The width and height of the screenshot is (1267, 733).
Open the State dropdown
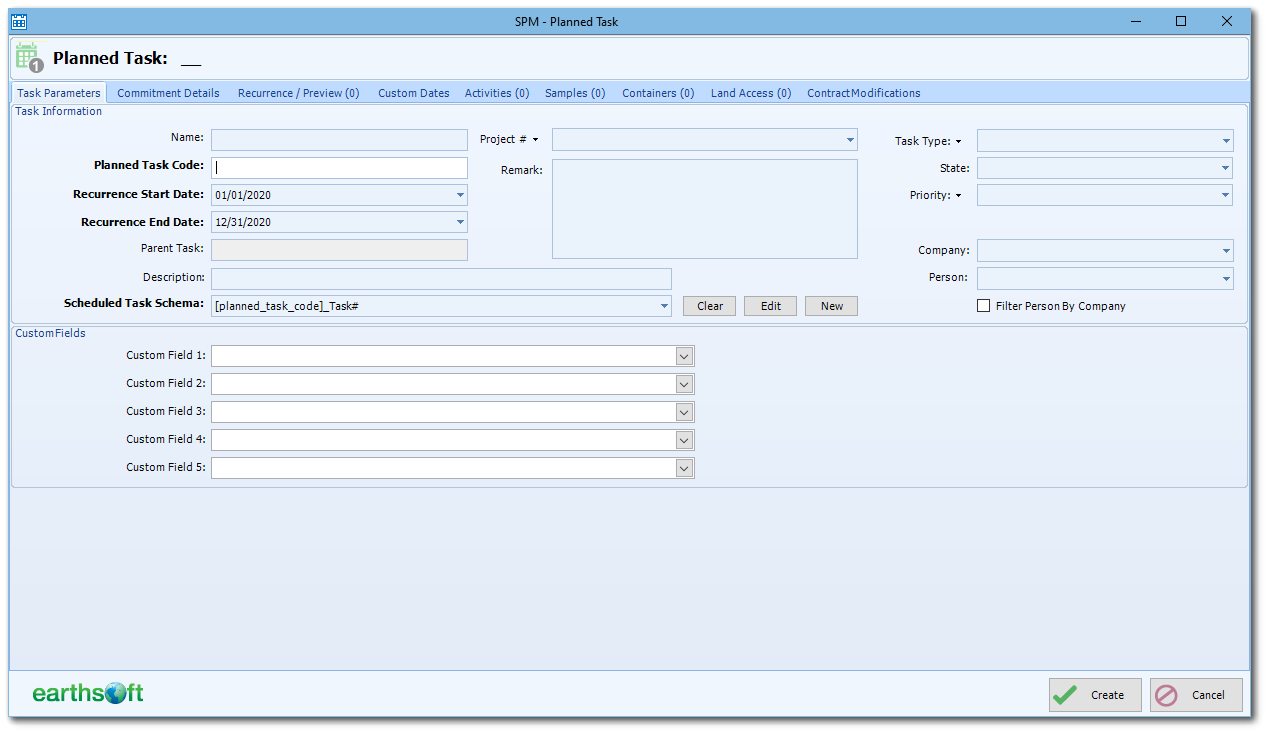coord(1225,167)
